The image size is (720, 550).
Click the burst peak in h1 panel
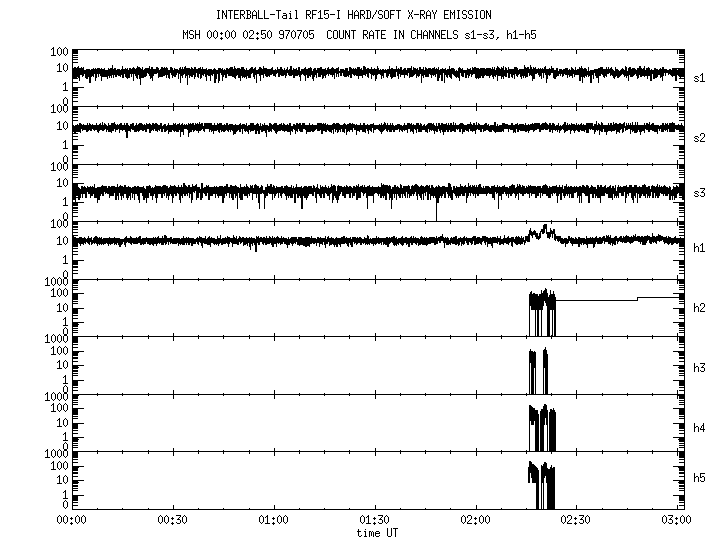tap(545, 229)
